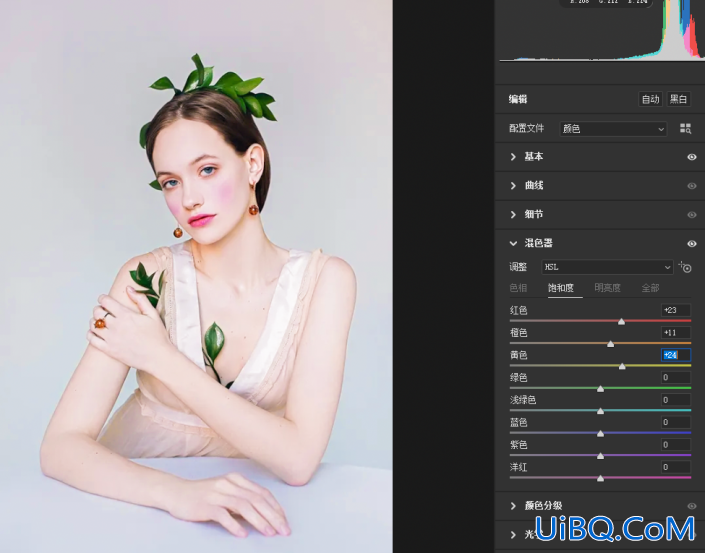Screen dimensions: 705x553
Task: Click the 黄色 slider handle
Action: tap(622, 366)
